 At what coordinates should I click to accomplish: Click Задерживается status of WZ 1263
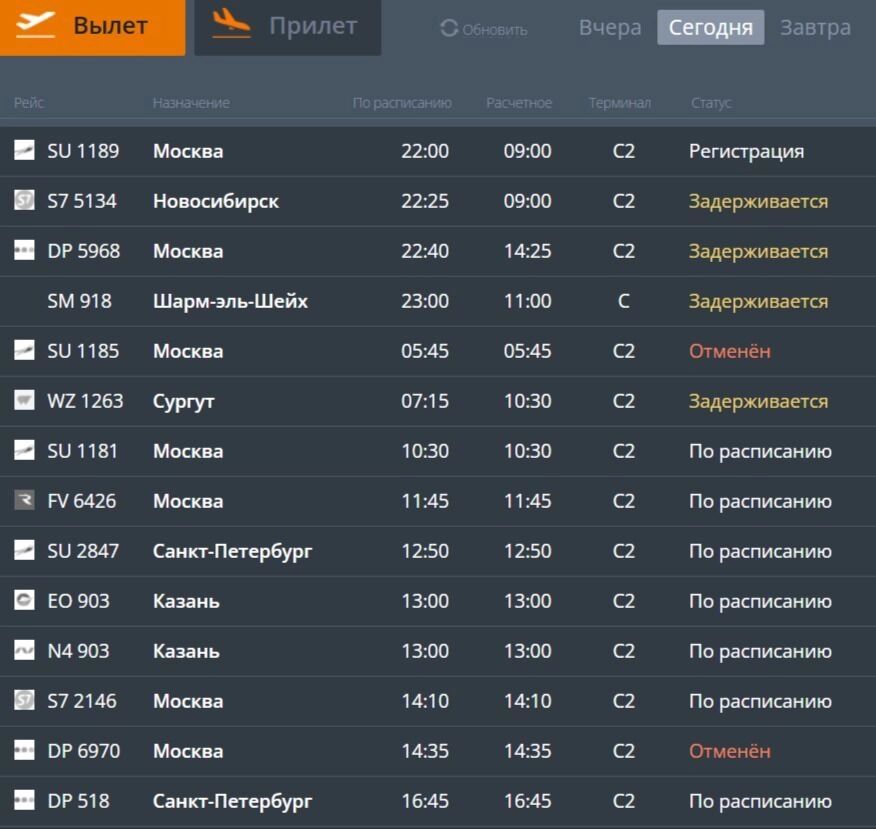click(758, 402)
